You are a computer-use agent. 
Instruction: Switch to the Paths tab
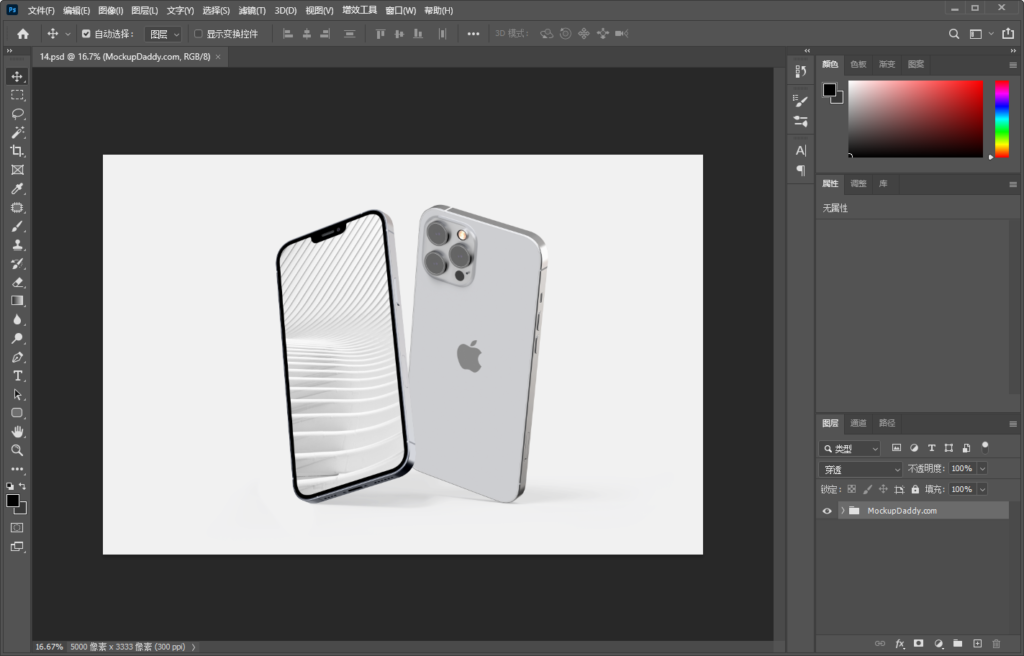[x=887, y=423]
